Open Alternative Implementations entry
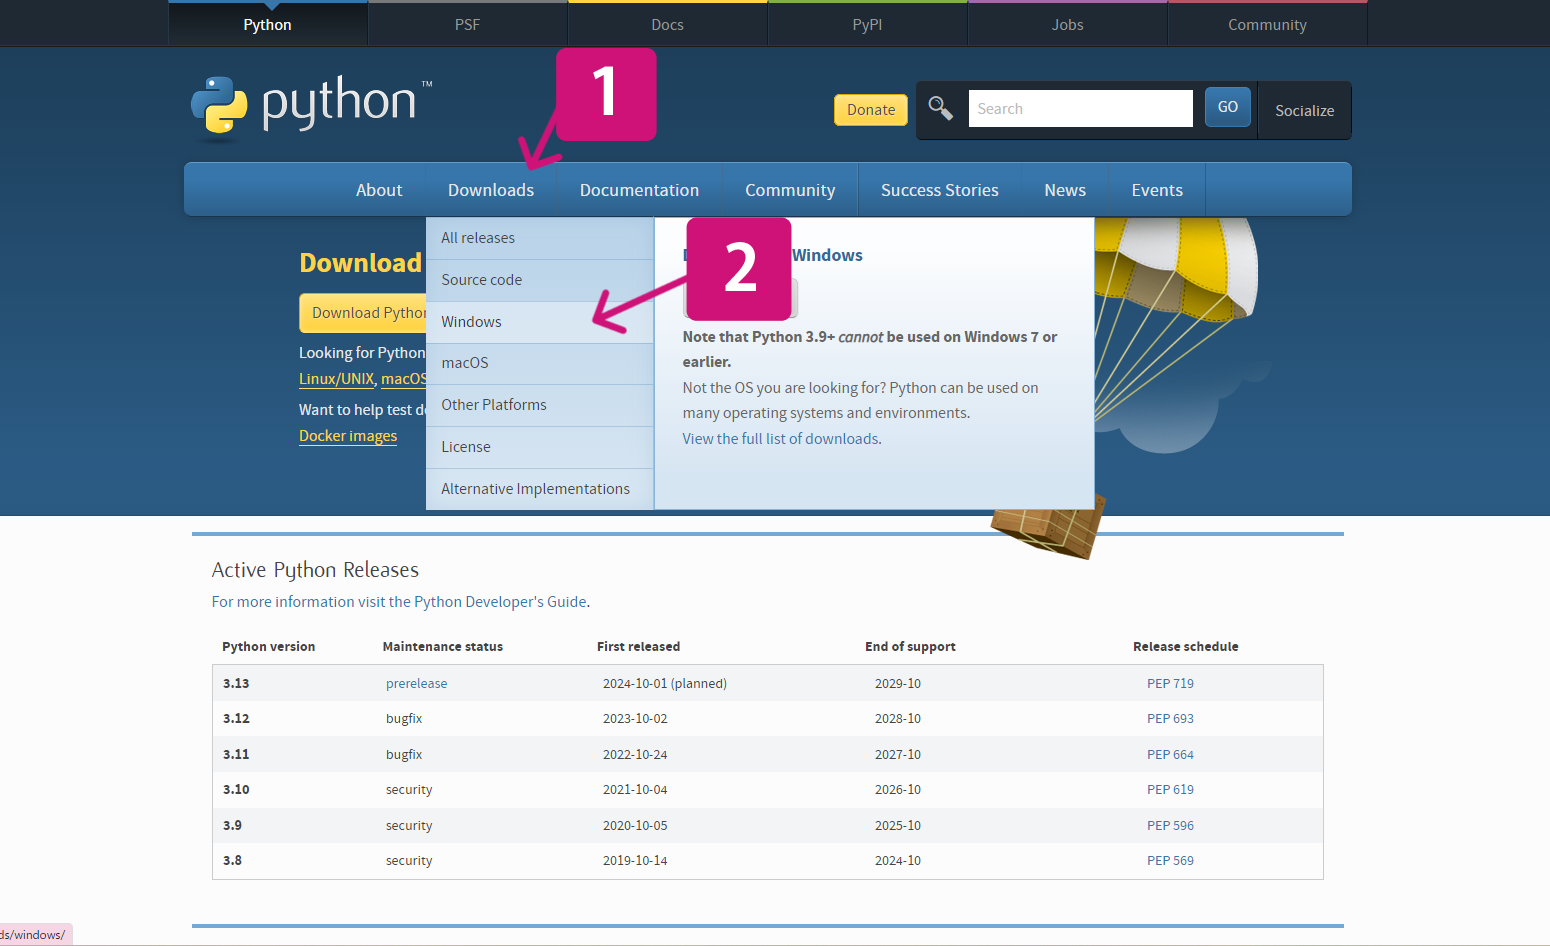 (535, 489)
